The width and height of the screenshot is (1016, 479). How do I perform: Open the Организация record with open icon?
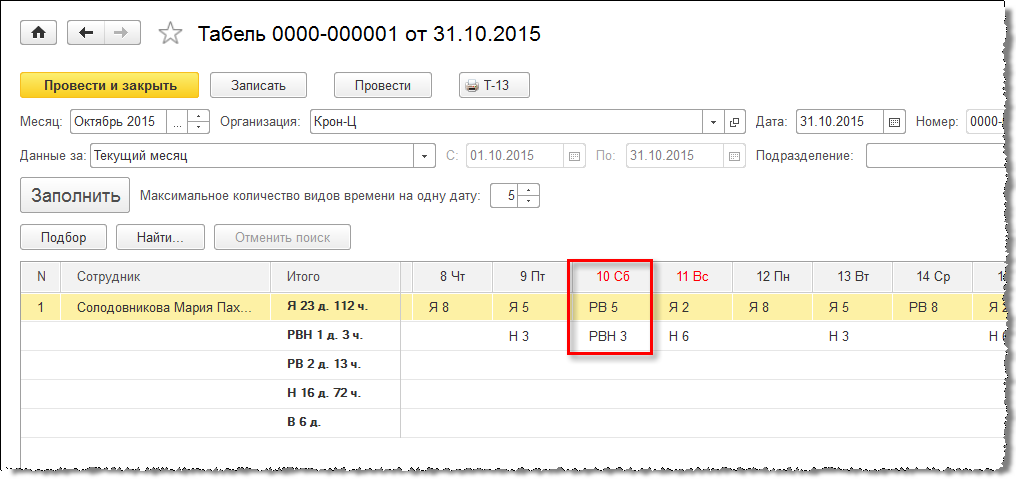point(734,122)
